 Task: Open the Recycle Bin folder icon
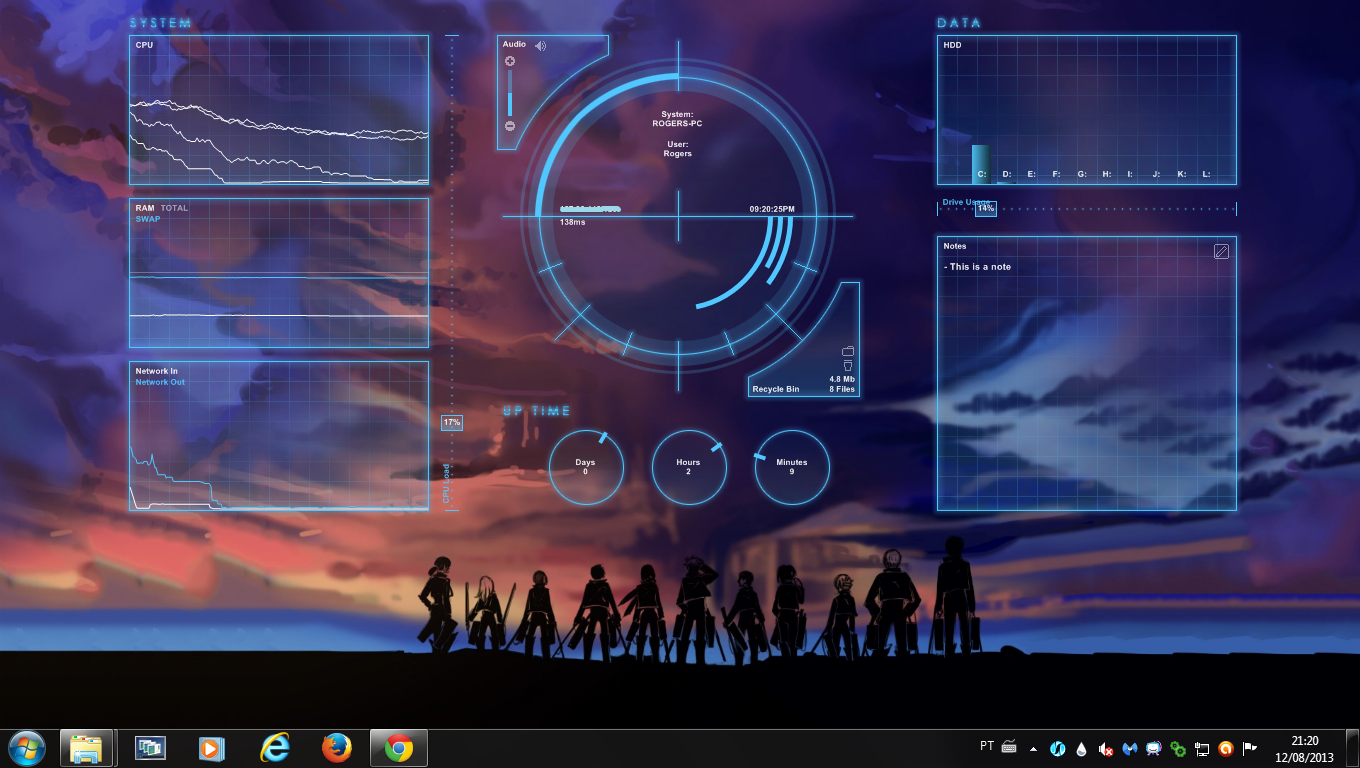click(x=848, y=351)
